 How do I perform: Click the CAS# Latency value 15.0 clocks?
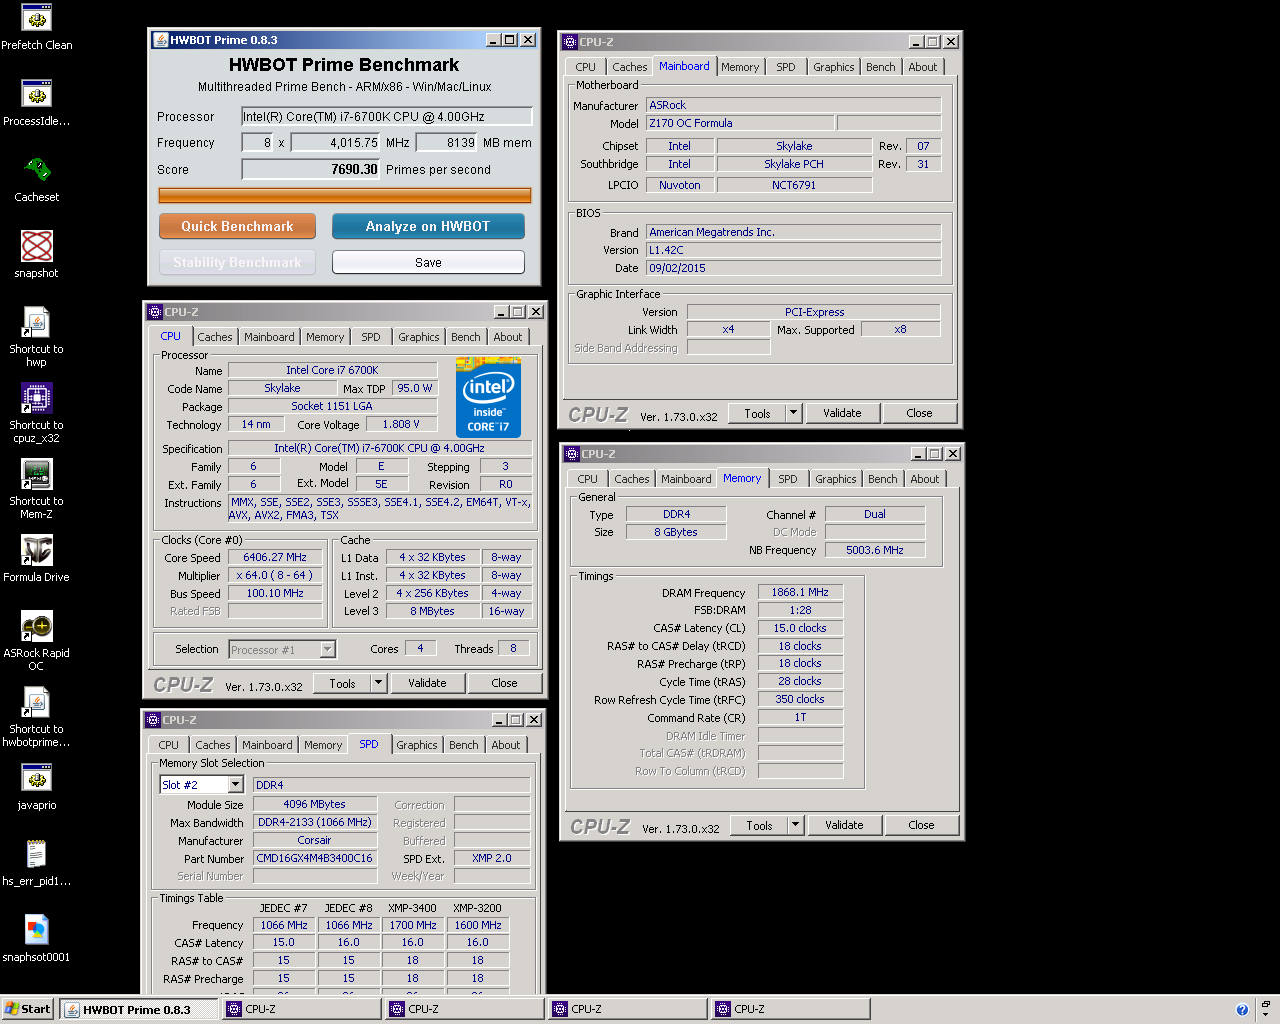(x=800, y=629)
